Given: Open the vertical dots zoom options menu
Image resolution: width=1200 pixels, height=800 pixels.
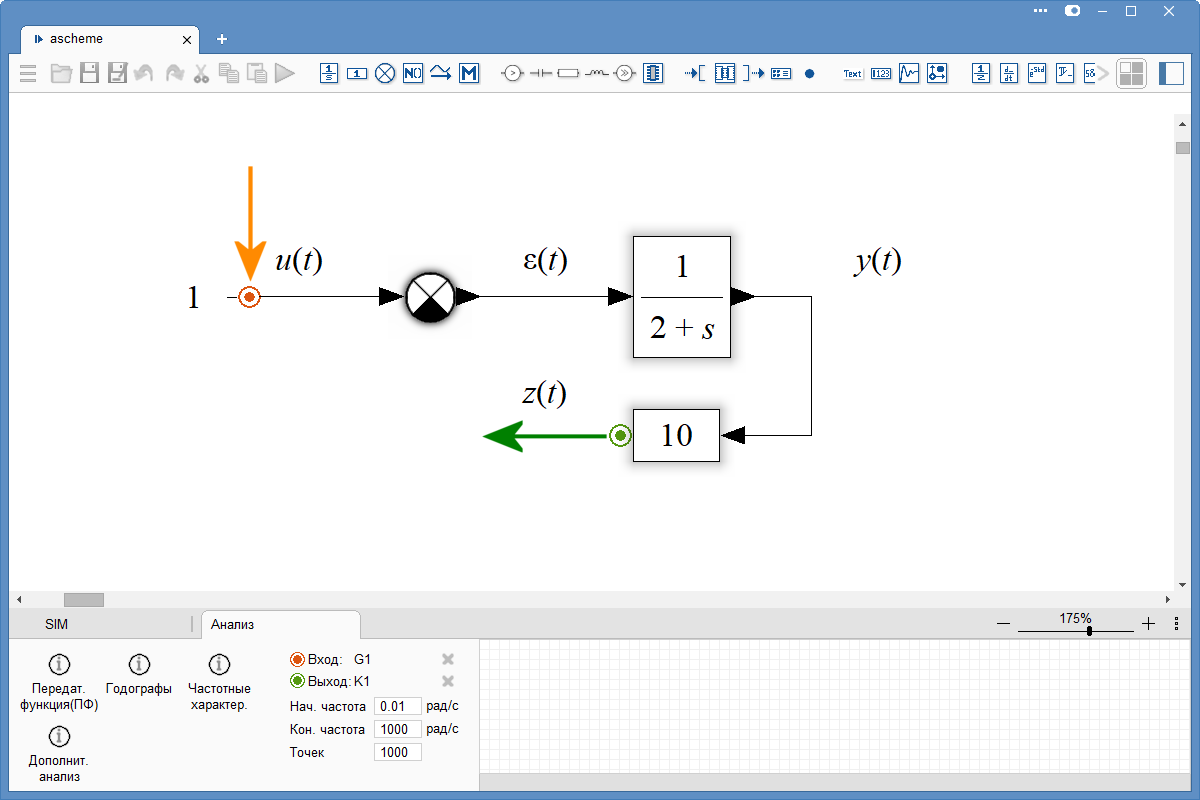Looking at the screenshot, I should (1176, 623).
